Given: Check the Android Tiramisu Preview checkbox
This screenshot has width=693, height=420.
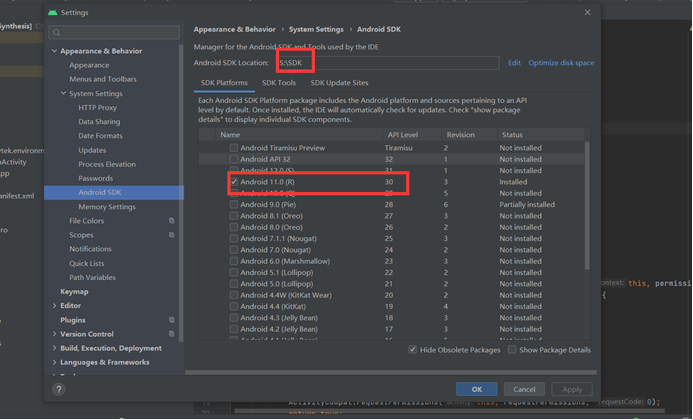Looking at the screenshot, I should pyautogui.click(x=234, y=148).
